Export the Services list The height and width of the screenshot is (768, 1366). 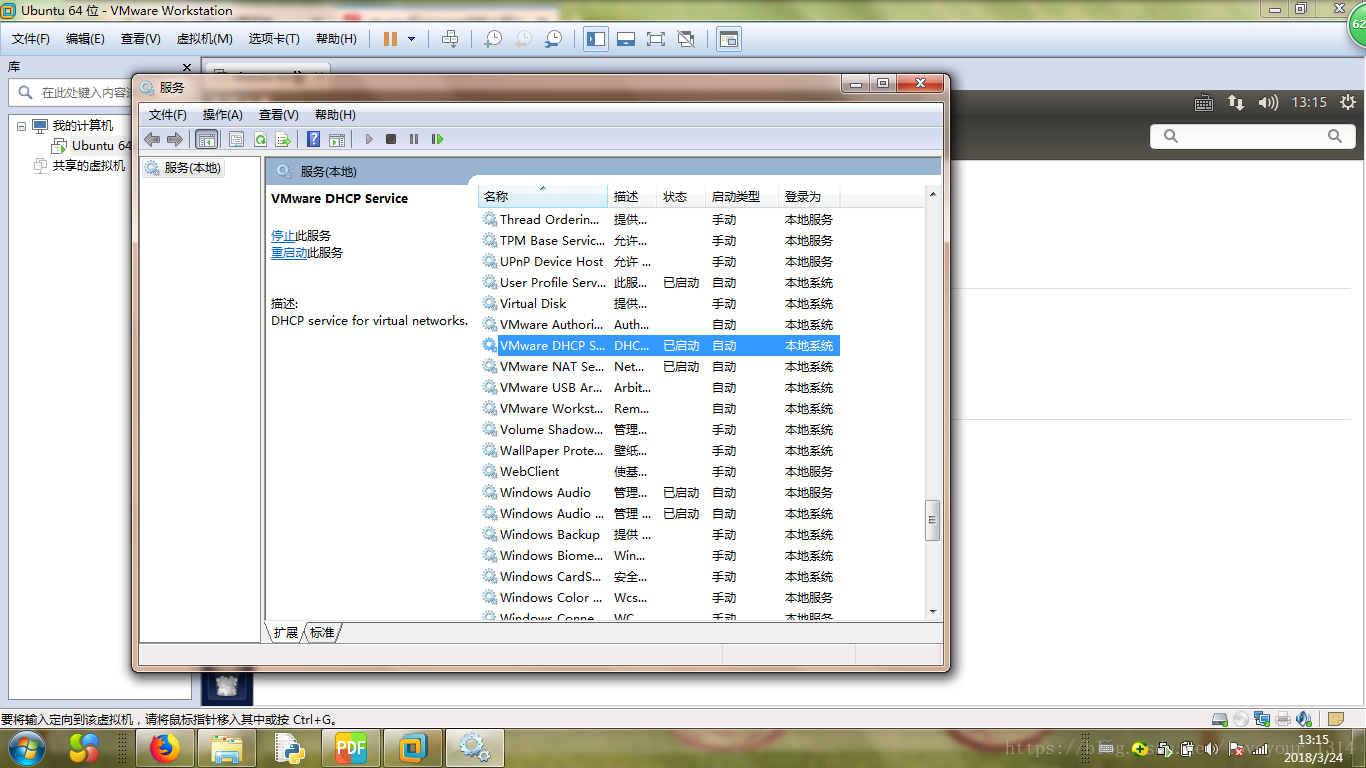283,139
